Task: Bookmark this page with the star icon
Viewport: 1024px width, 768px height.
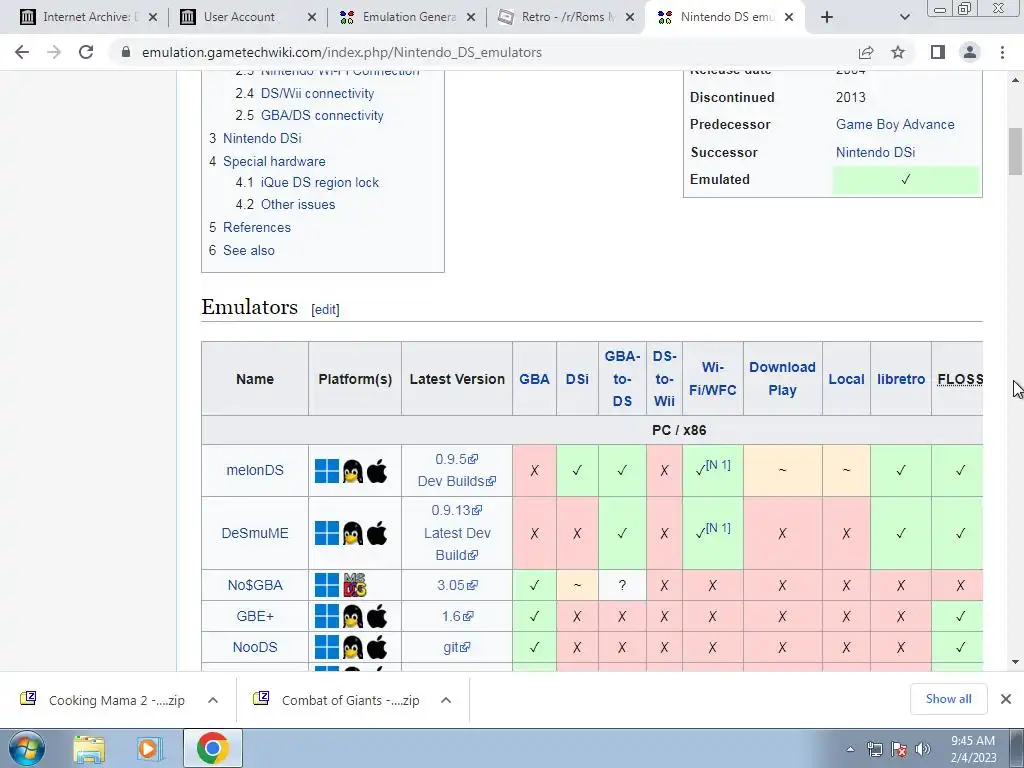Action: click(898, 52)
